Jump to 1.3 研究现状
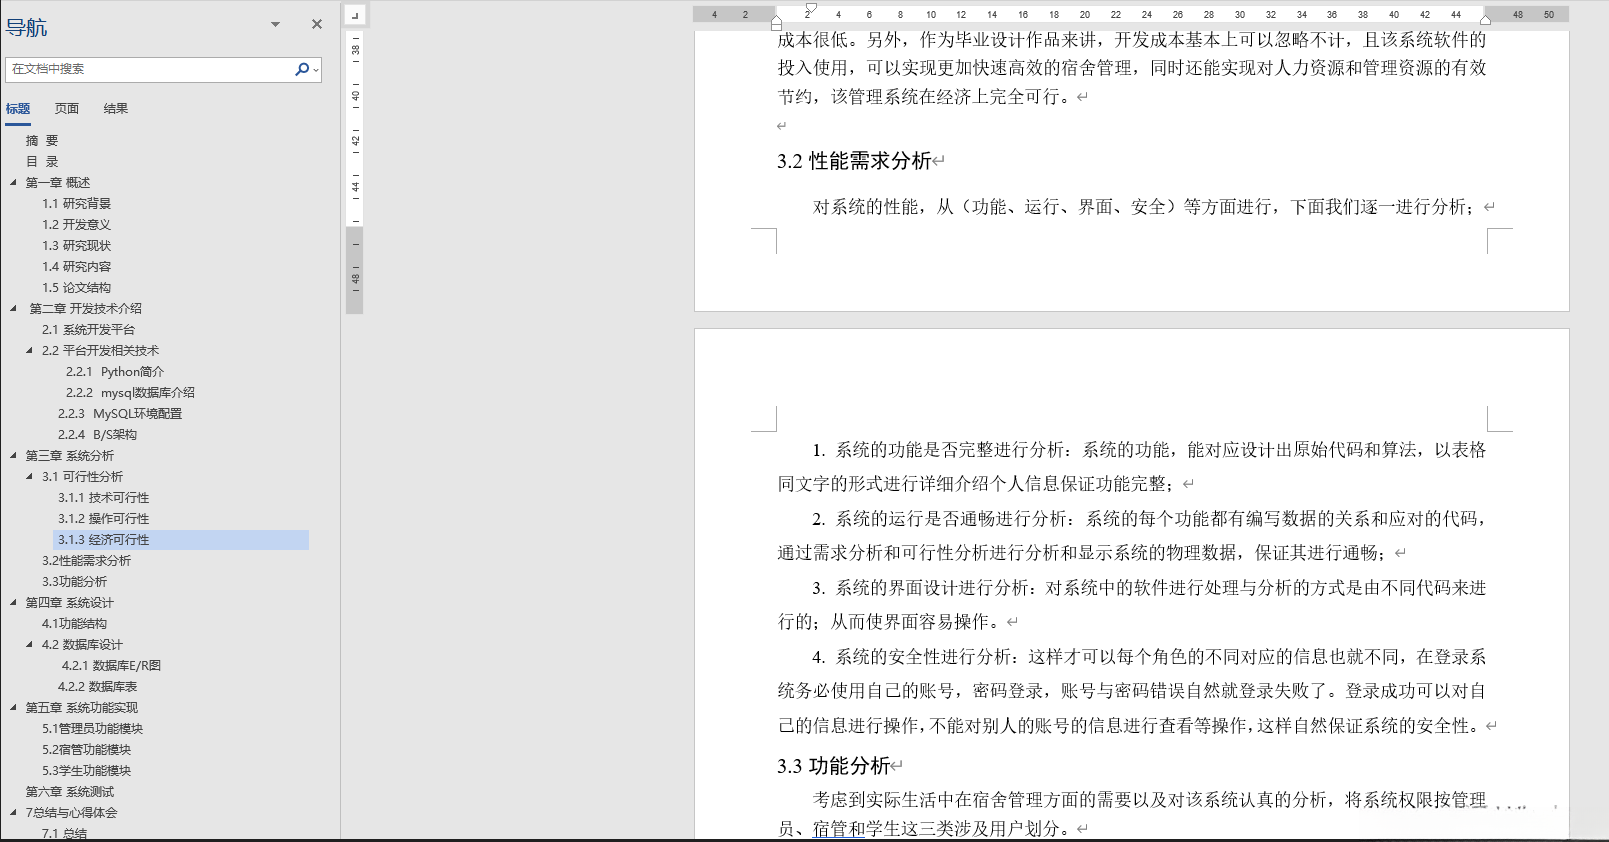 pos(76,246)
